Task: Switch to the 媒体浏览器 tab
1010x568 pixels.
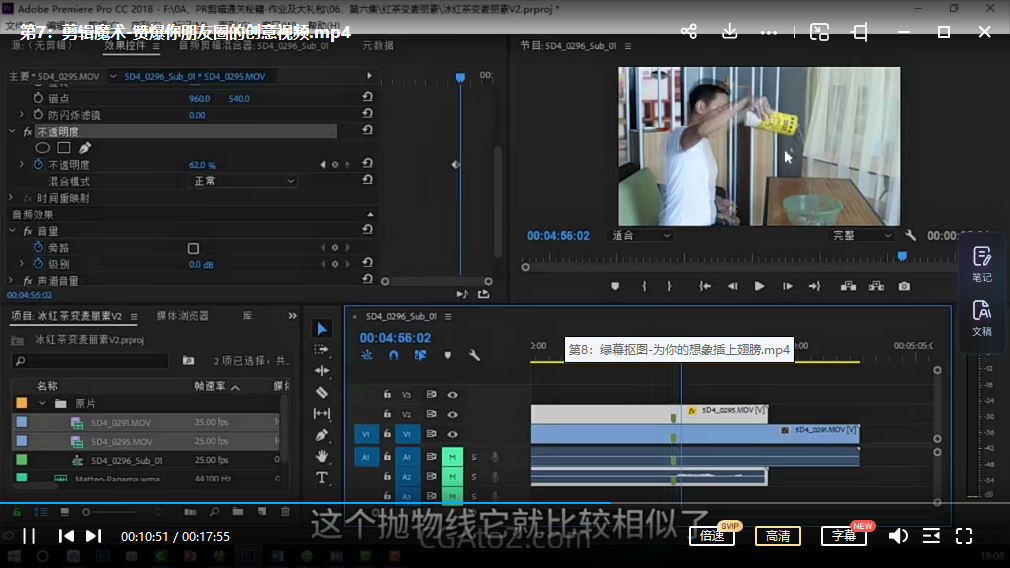Action: pos(183,316)
